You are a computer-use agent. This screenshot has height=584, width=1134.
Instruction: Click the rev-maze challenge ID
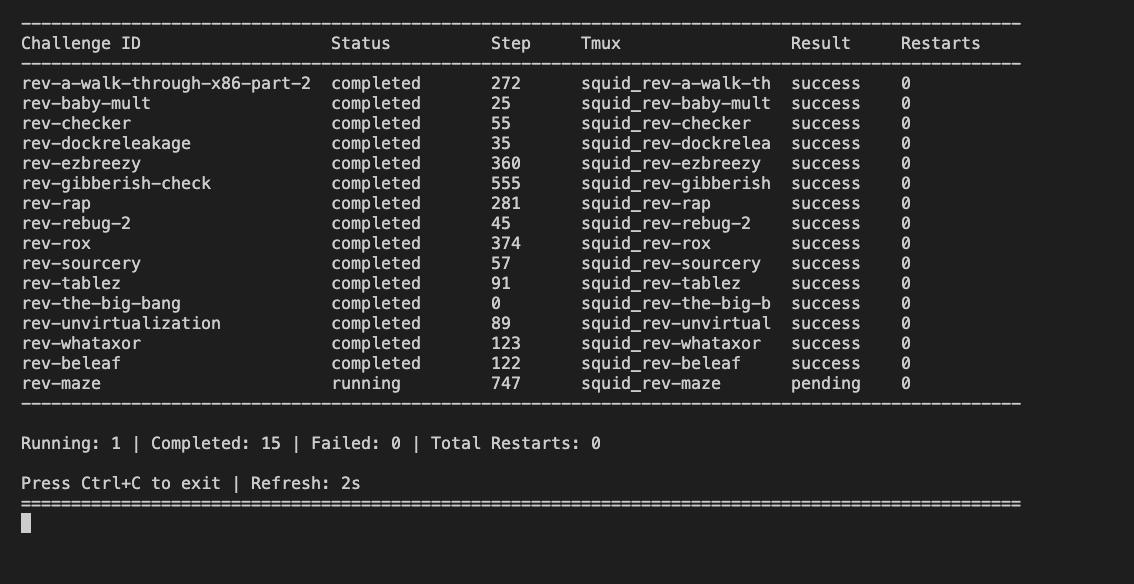[x=61, y=383]
